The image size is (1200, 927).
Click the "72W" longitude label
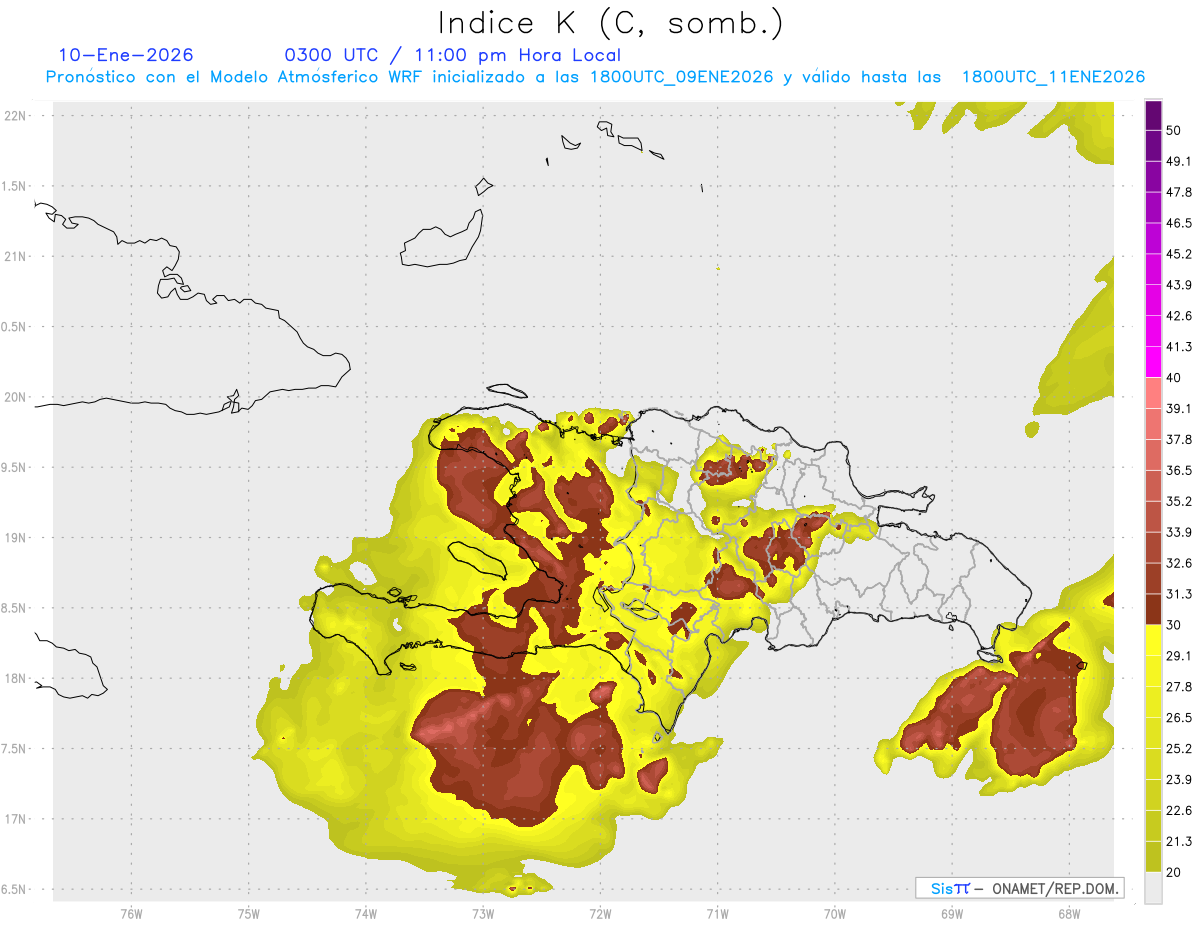pyautogui.click(x=600, y=914)
